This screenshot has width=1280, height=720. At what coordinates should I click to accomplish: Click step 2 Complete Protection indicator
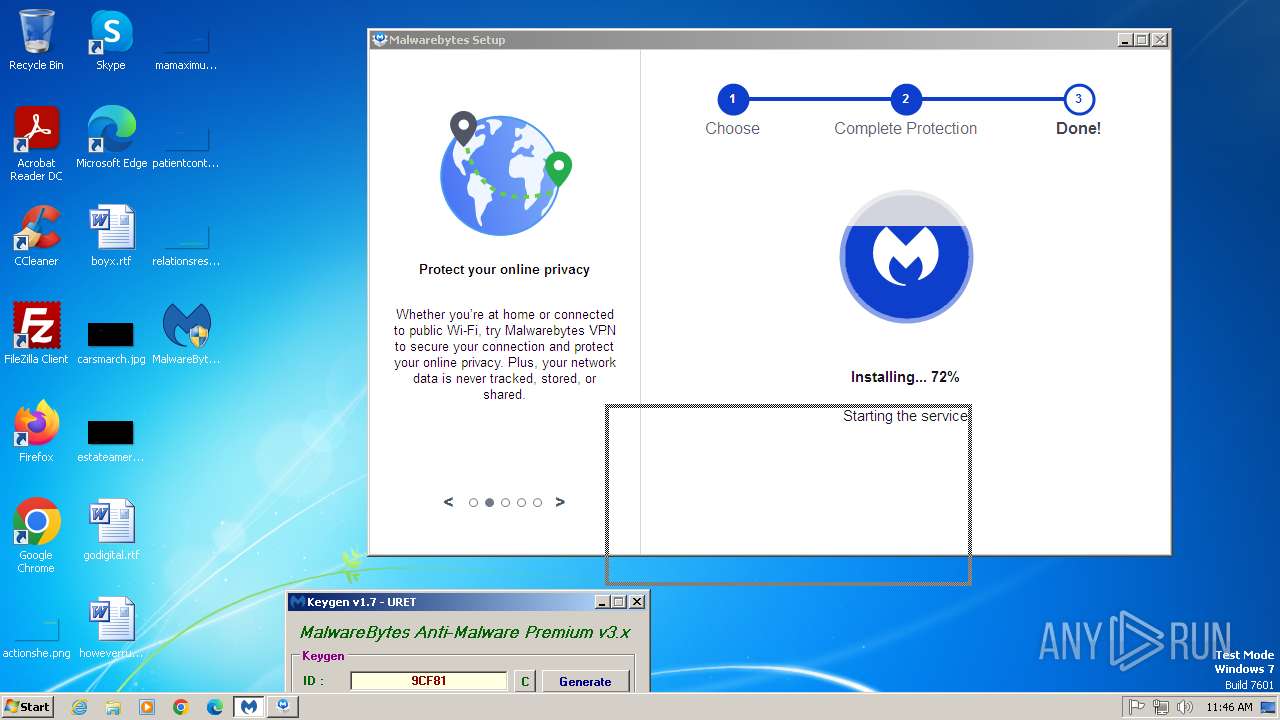point(906,99)
